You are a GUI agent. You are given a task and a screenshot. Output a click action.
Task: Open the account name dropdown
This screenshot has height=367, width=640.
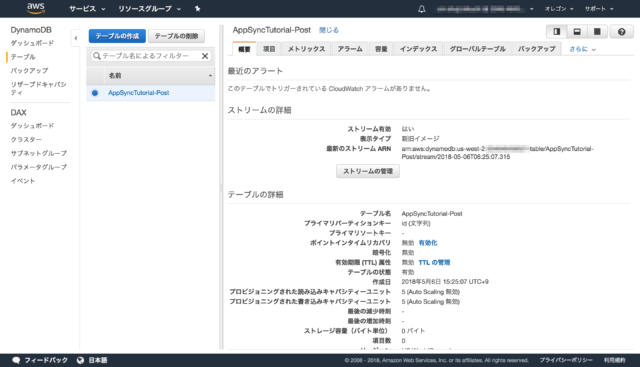[485, 9]
